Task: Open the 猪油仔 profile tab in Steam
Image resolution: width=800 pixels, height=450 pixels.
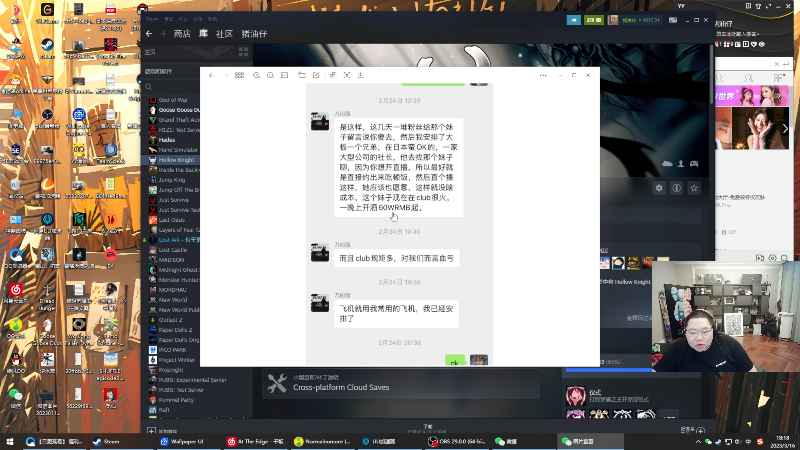Action: (x=254, y=34)
